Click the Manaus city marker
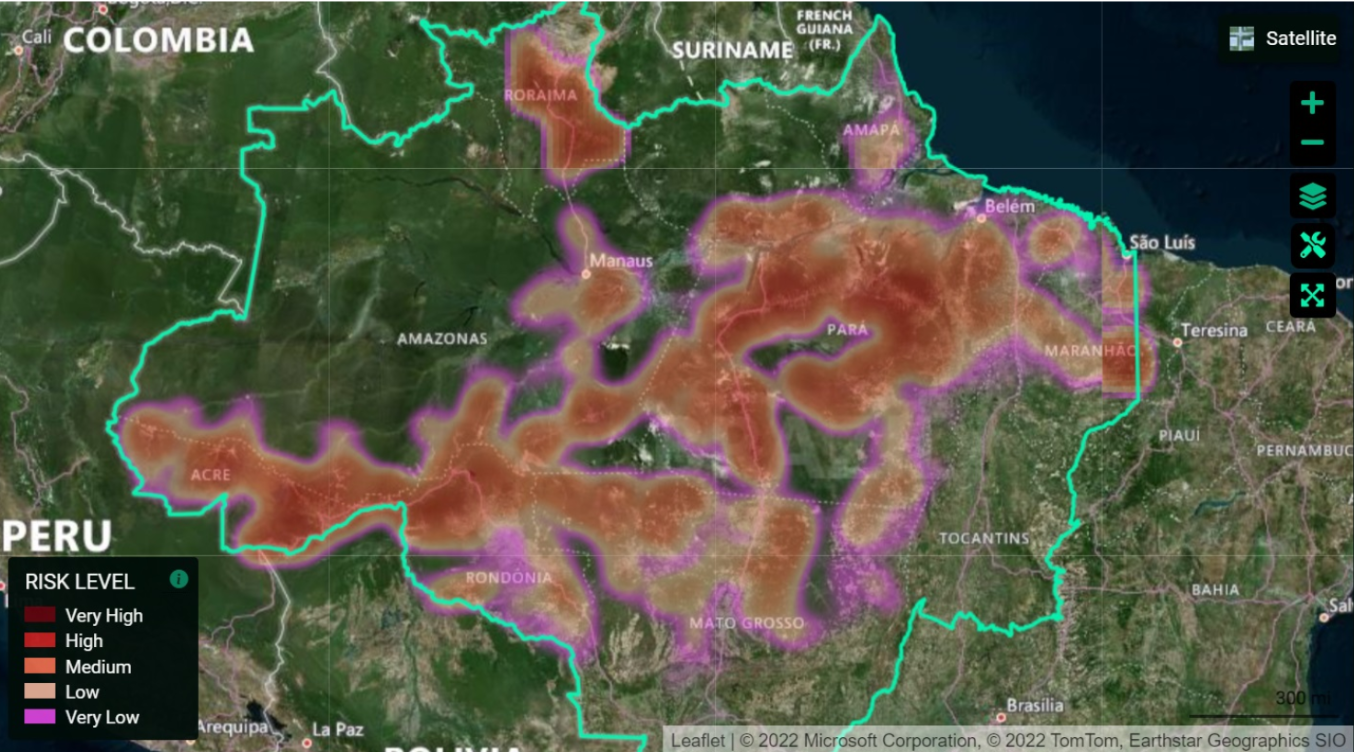 pyautogui.click(x=586, y=273)
